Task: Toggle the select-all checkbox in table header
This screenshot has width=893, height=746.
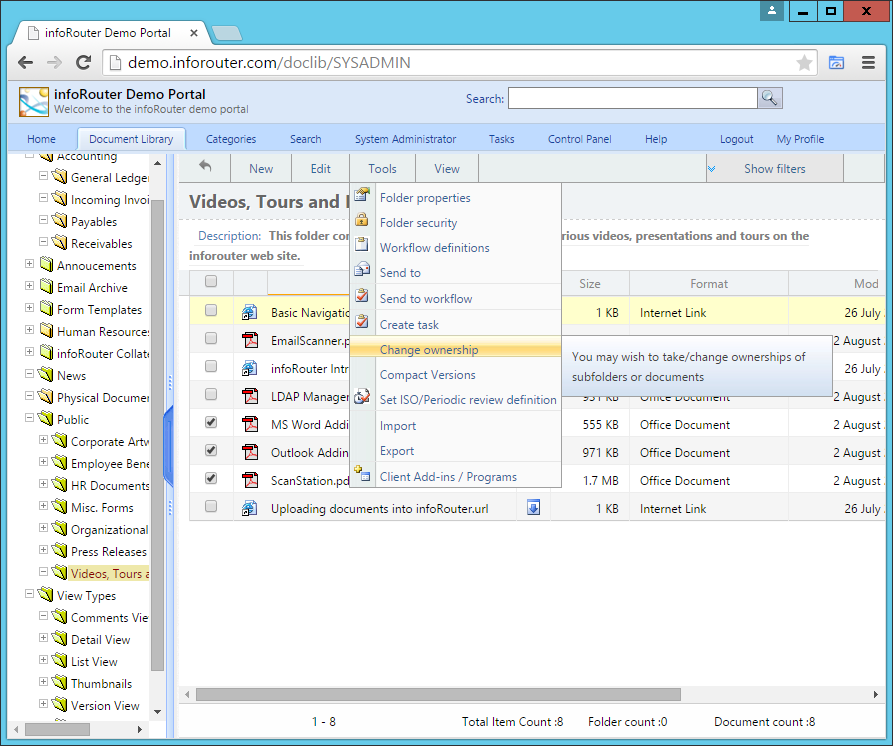Action: (211, 281)
